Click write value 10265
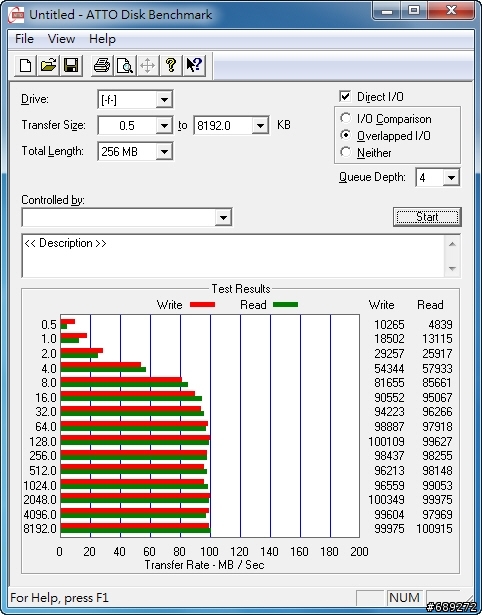 point(389,324)
